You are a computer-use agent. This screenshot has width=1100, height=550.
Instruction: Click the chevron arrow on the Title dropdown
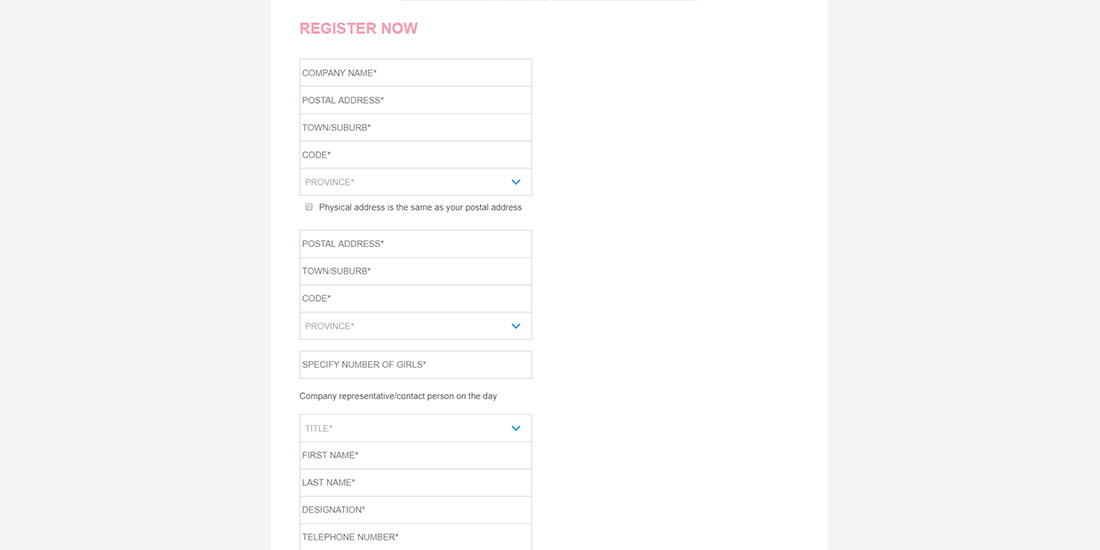click(x=516, y=428)
